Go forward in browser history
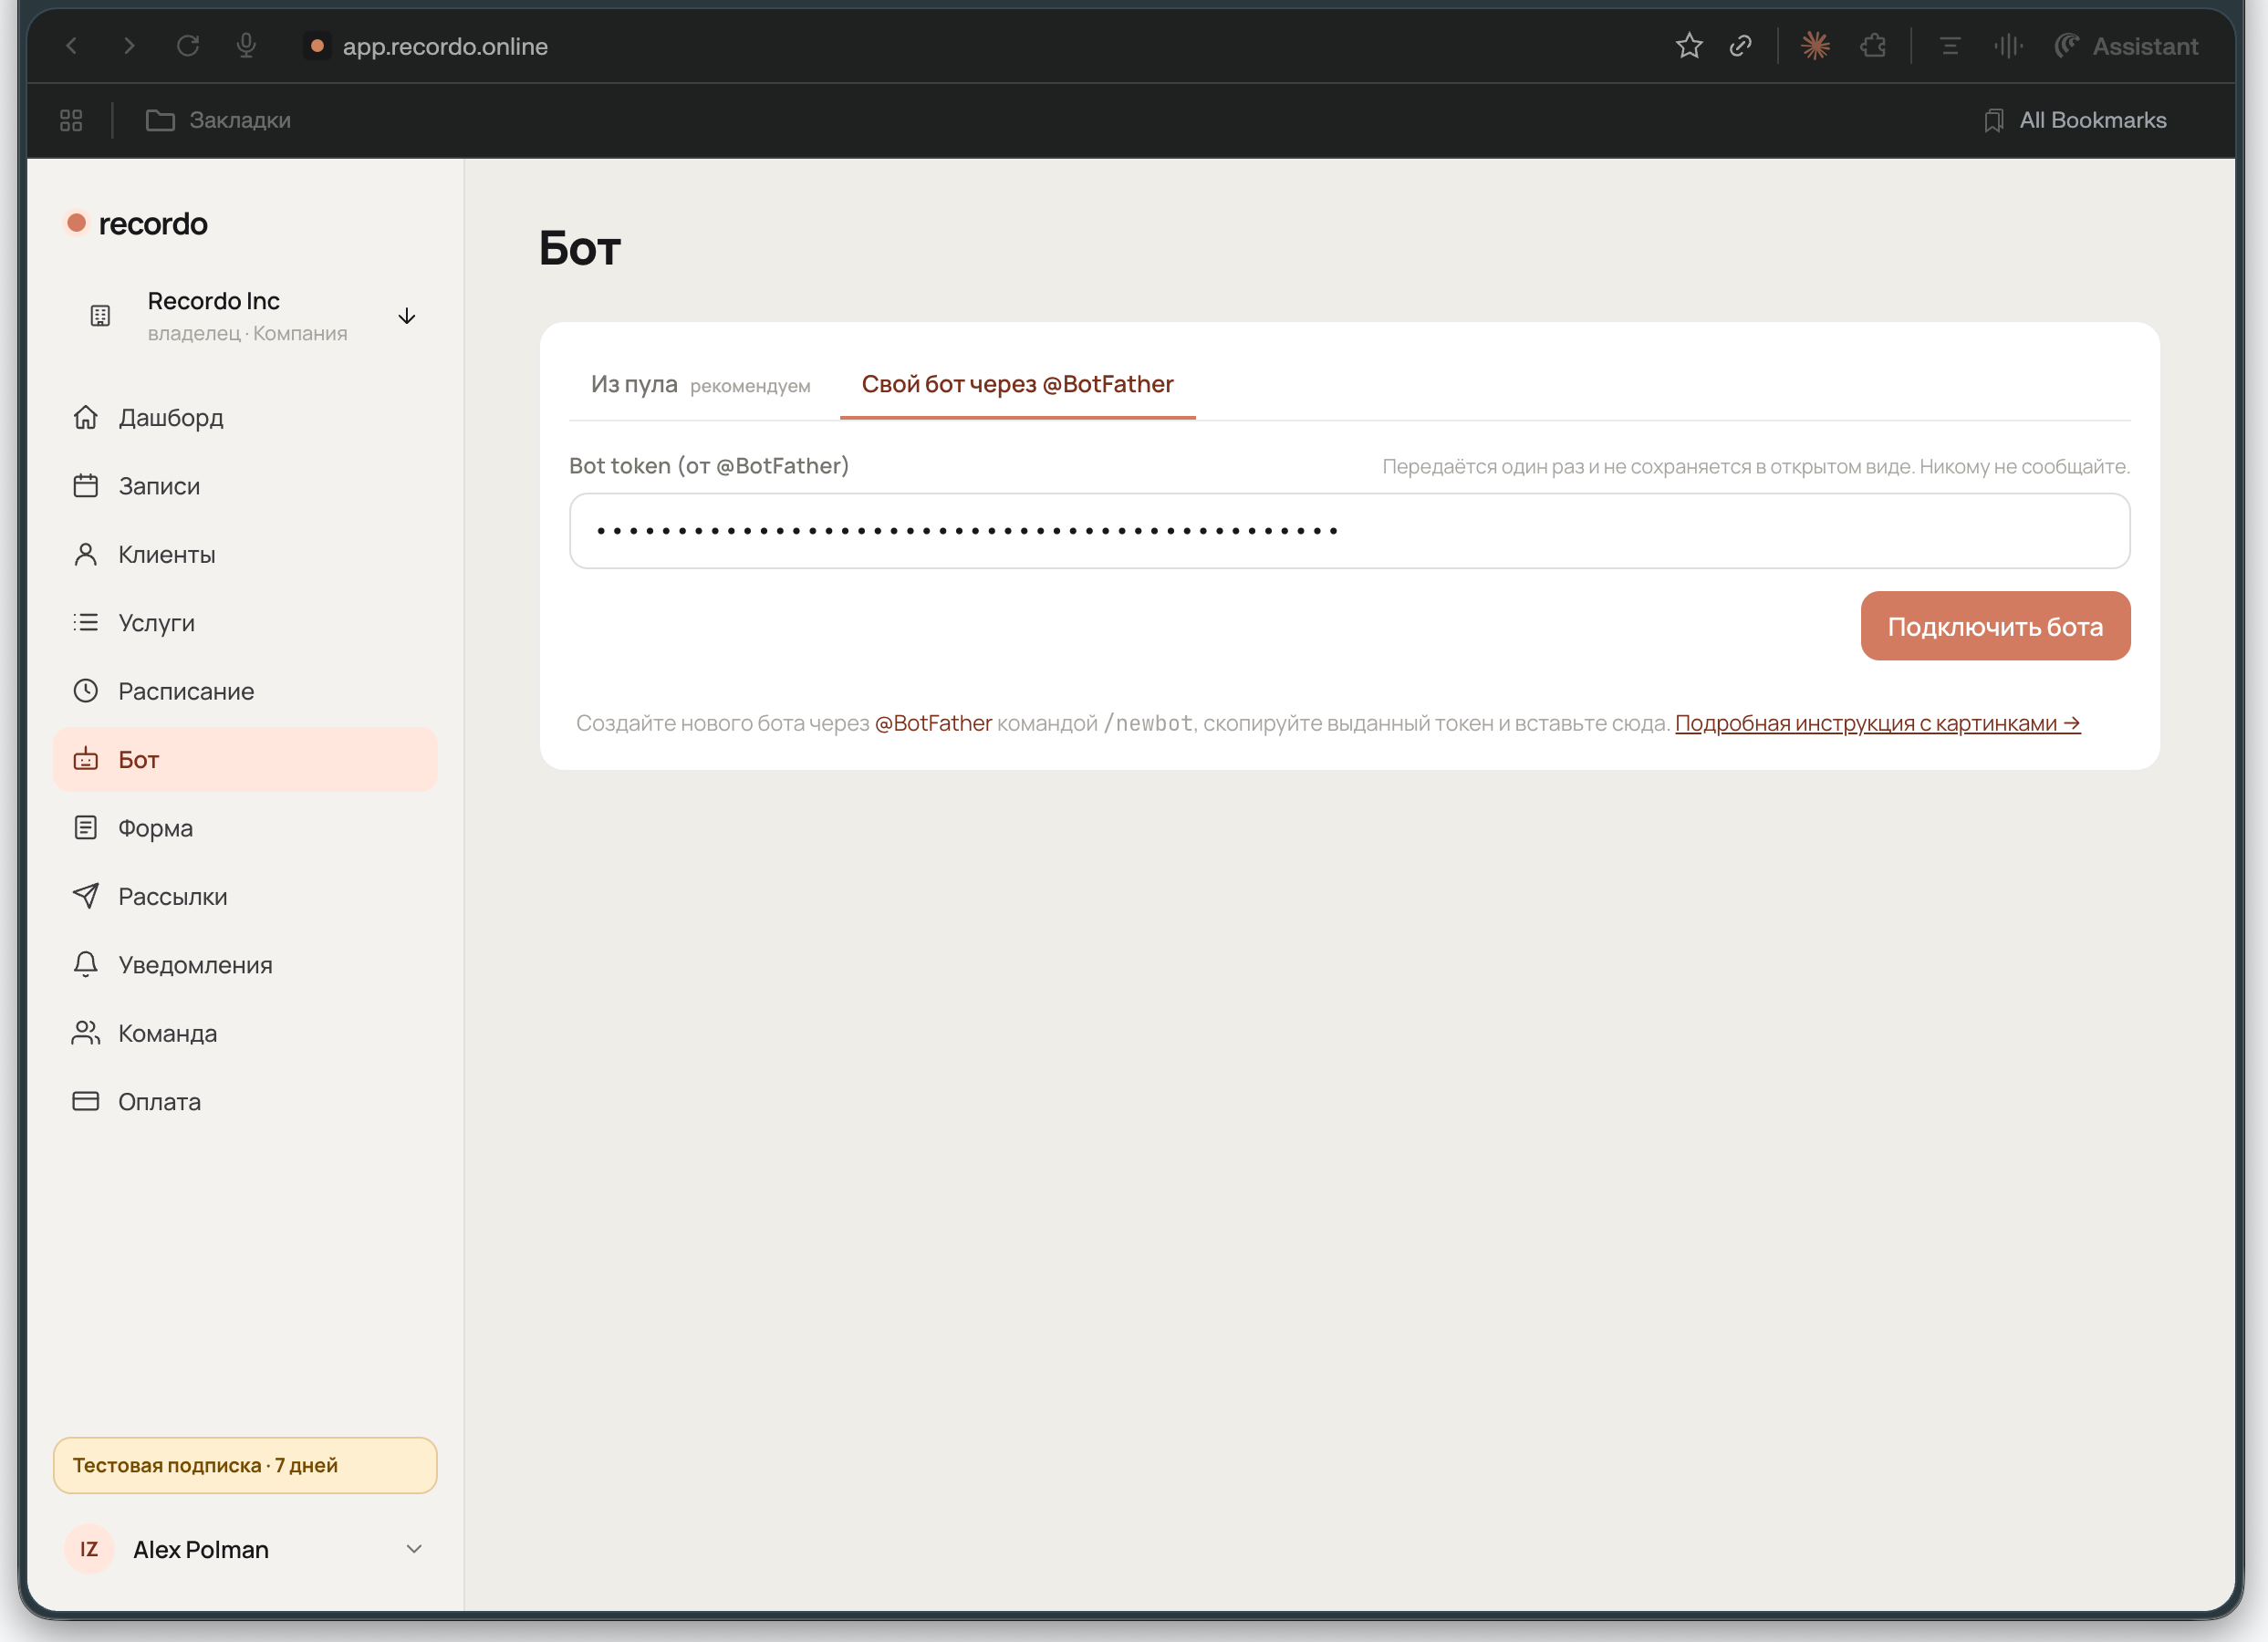2268x1642 pixels. (129, 46)
